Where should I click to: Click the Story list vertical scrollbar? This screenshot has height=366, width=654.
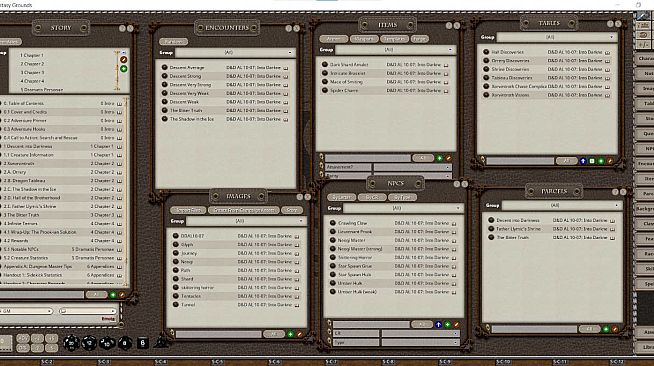pos(127,191)
